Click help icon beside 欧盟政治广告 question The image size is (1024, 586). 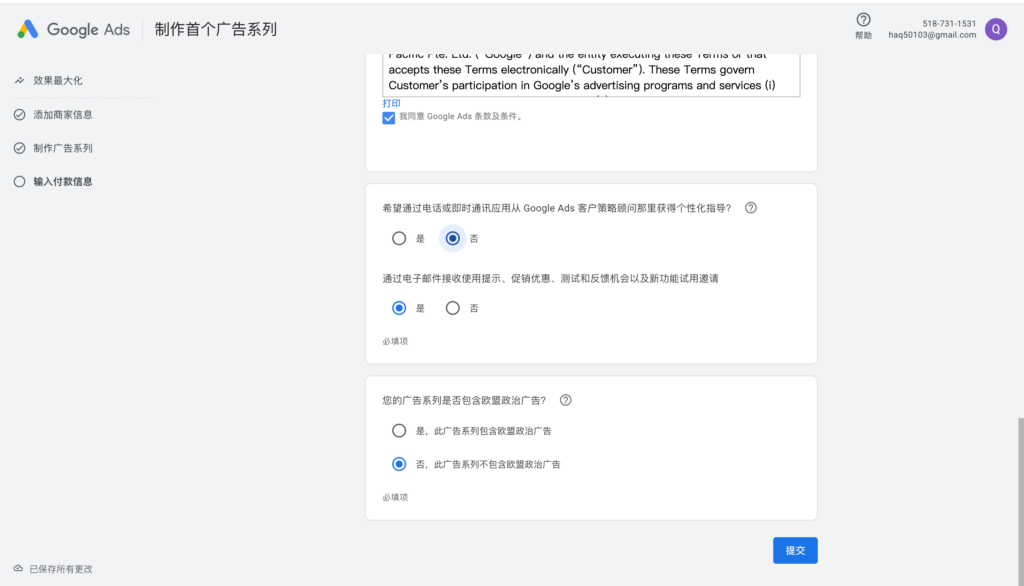566,400
